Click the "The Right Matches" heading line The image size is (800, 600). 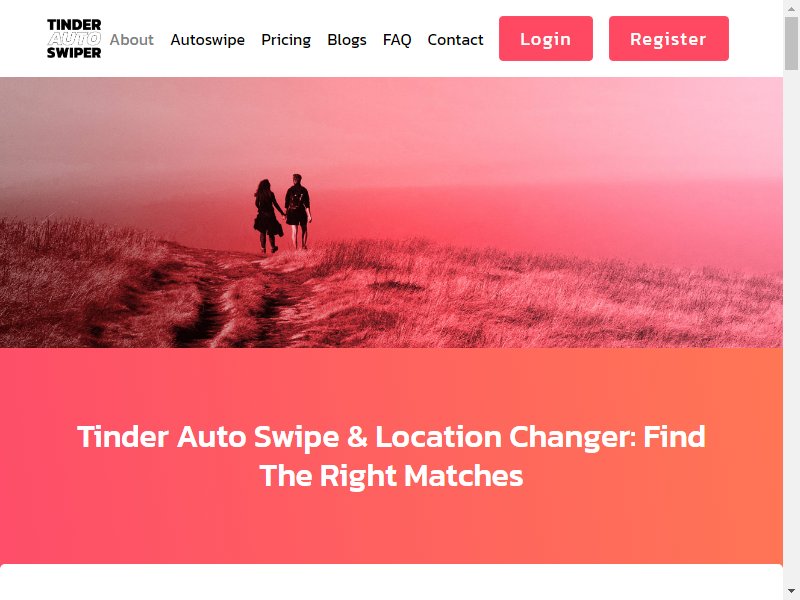click(x=391, y=476)
